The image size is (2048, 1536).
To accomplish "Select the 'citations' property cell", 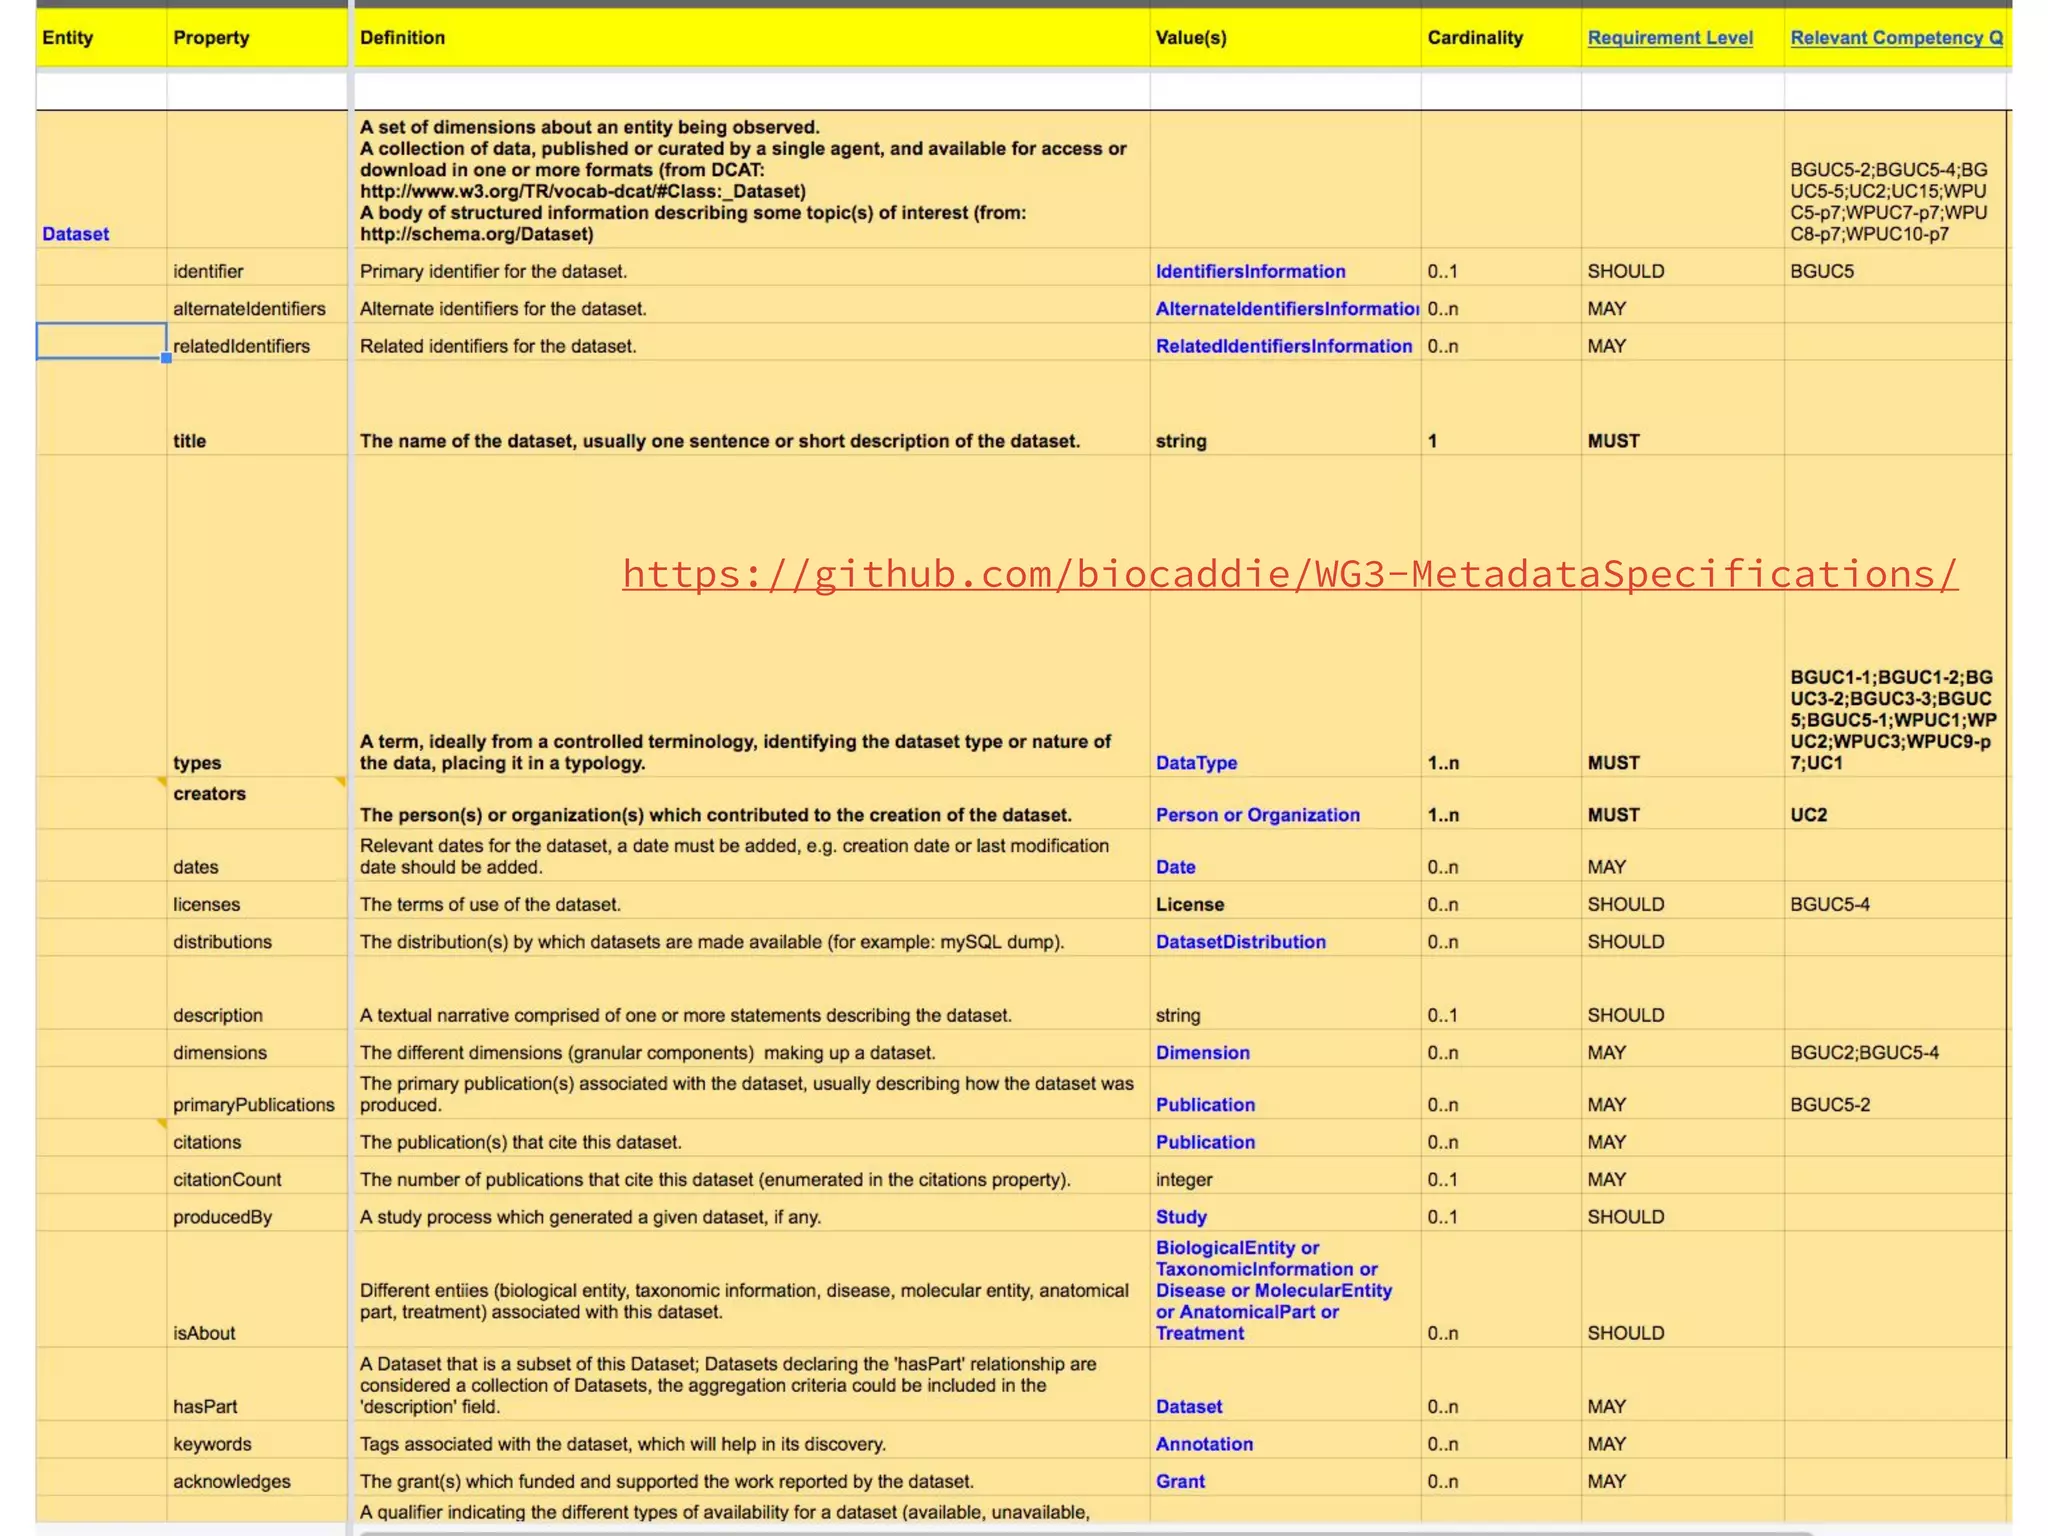I will coord(257,1138).
